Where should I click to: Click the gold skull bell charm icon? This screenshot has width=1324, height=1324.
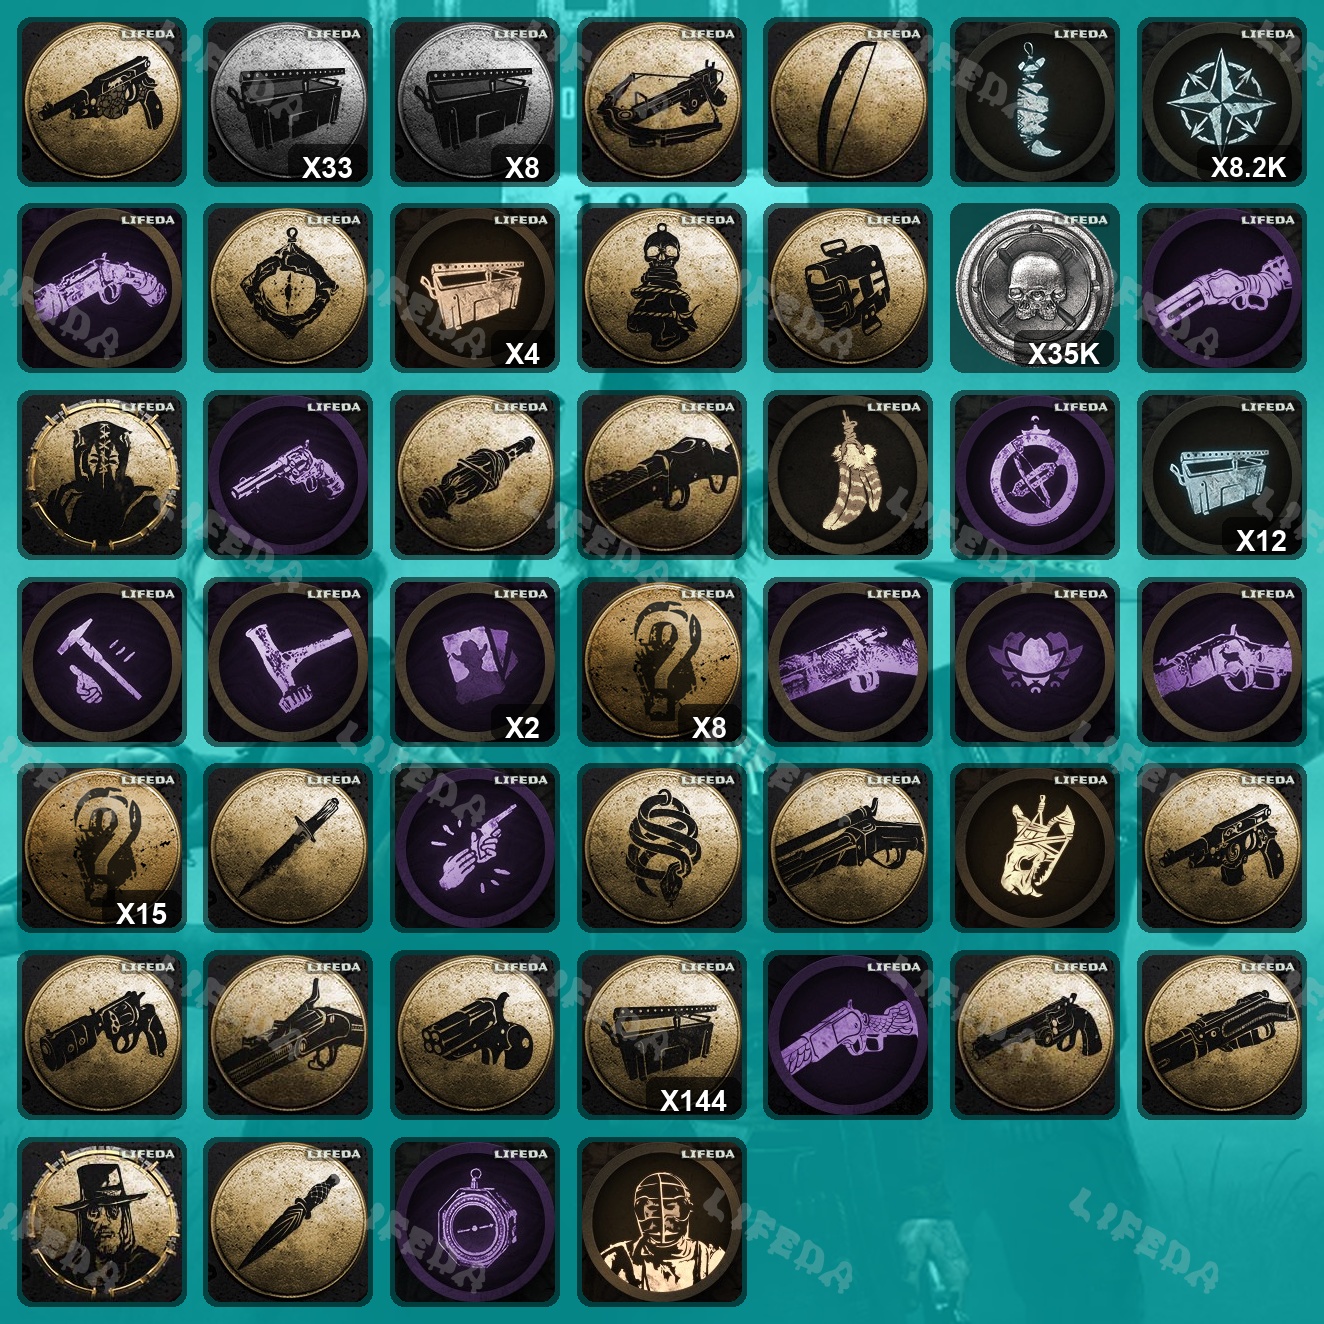pos(662,288)
